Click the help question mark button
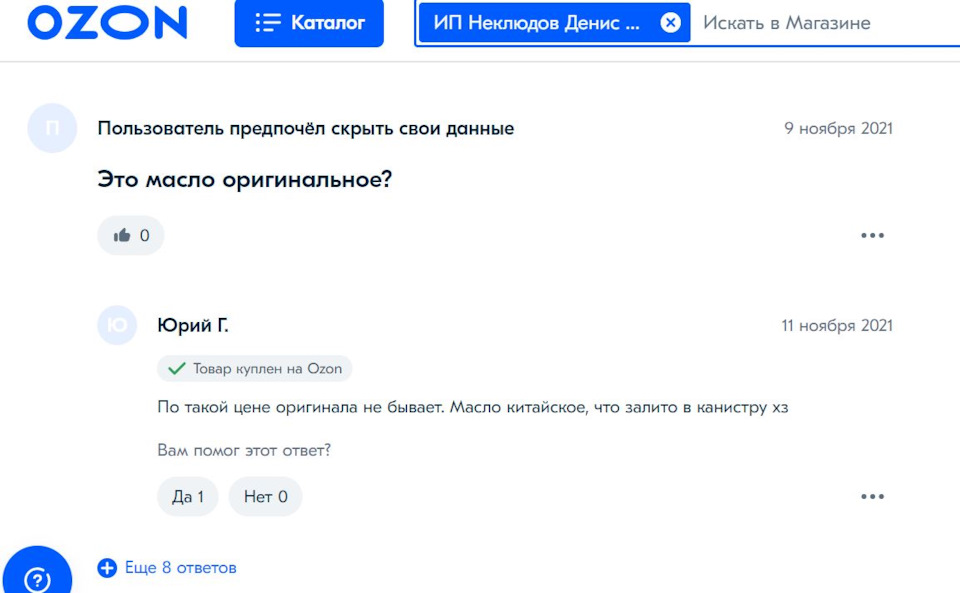This screenshot has width=960, height=593. (x=37, y=579)
